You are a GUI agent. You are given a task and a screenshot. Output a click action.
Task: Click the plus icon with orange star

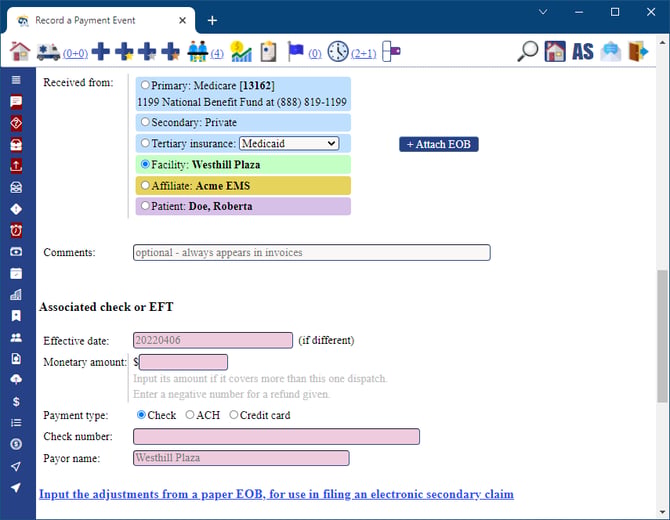click(x=170, y=52)
